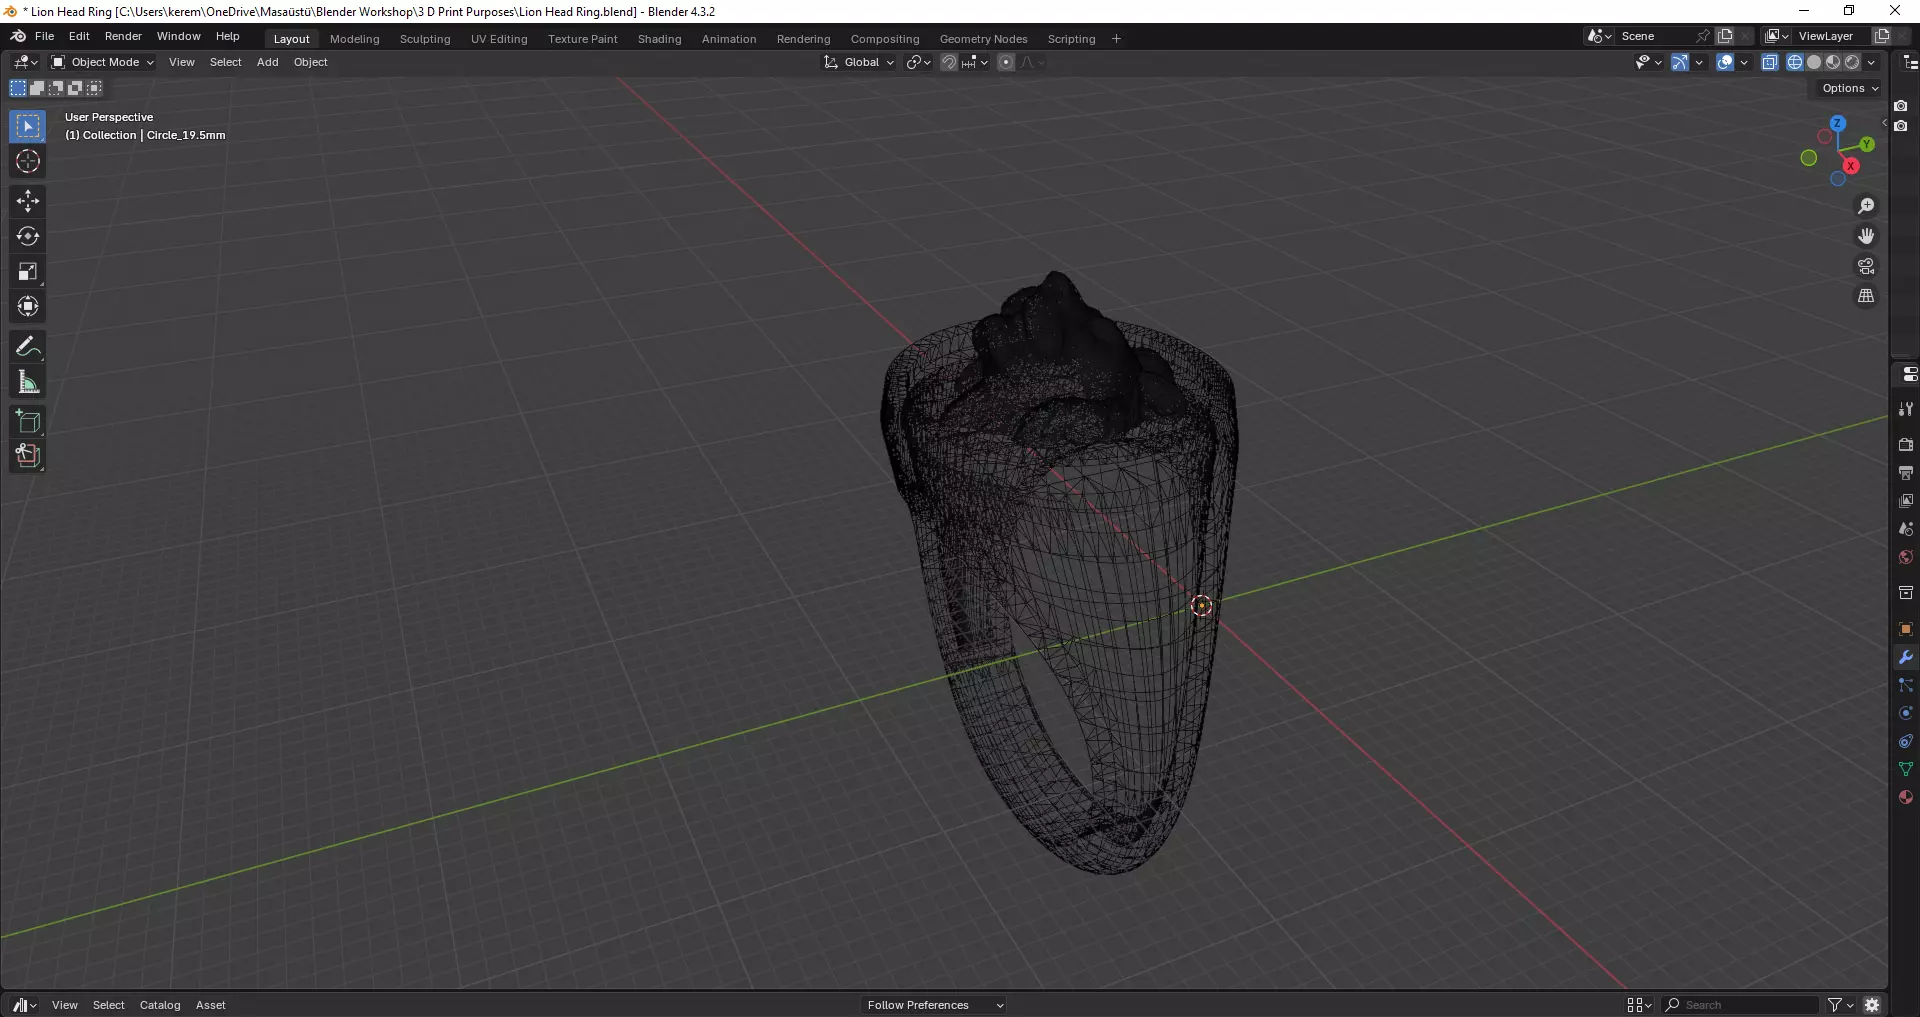Open Global transform orientation dropdown
Viewport: 1920px width, 1017px height.
(859, 62)
